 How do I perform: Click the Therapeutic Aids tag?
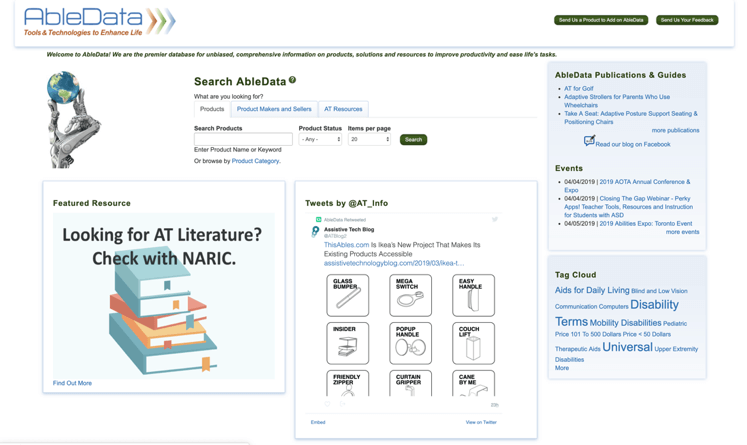tap(577, 349)
